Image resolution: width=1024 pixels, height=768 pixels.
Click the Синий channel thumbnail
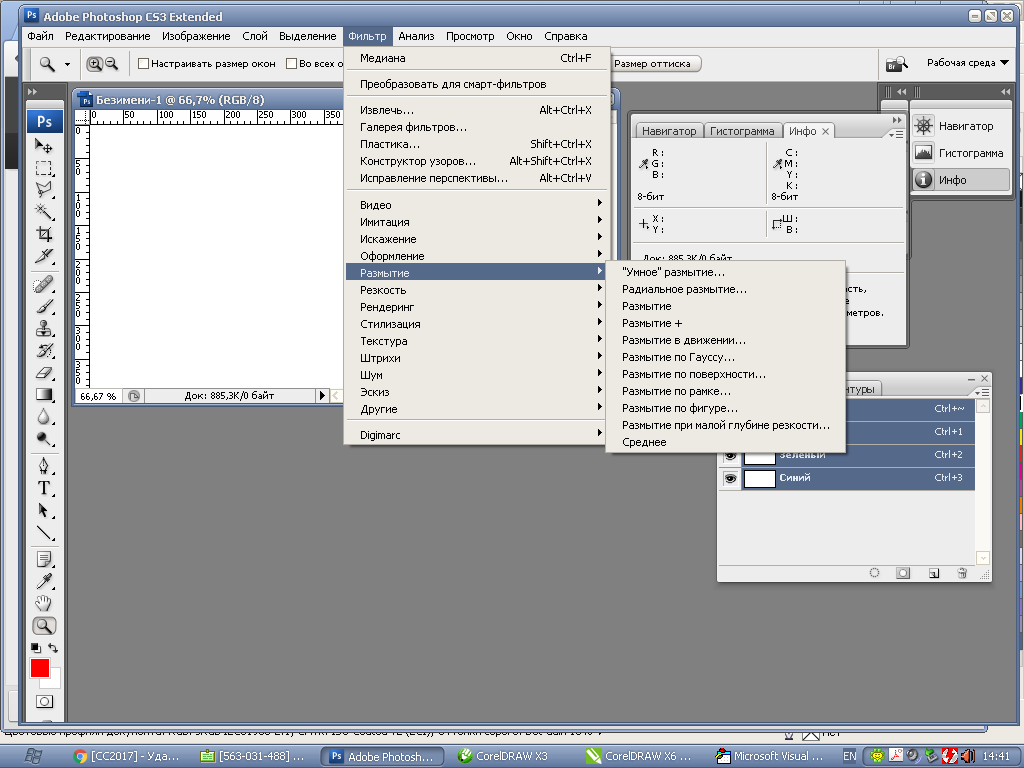760,479
